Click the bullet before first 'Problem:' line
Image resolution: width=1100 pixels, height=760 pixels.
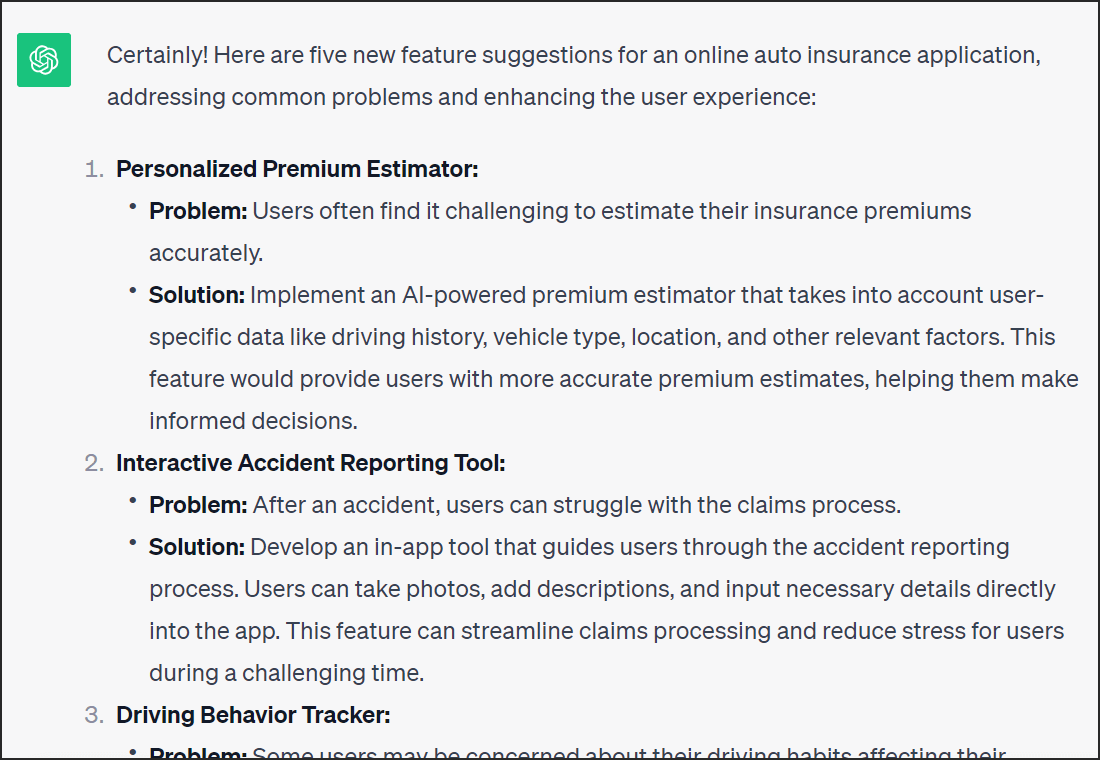point(132,206)
